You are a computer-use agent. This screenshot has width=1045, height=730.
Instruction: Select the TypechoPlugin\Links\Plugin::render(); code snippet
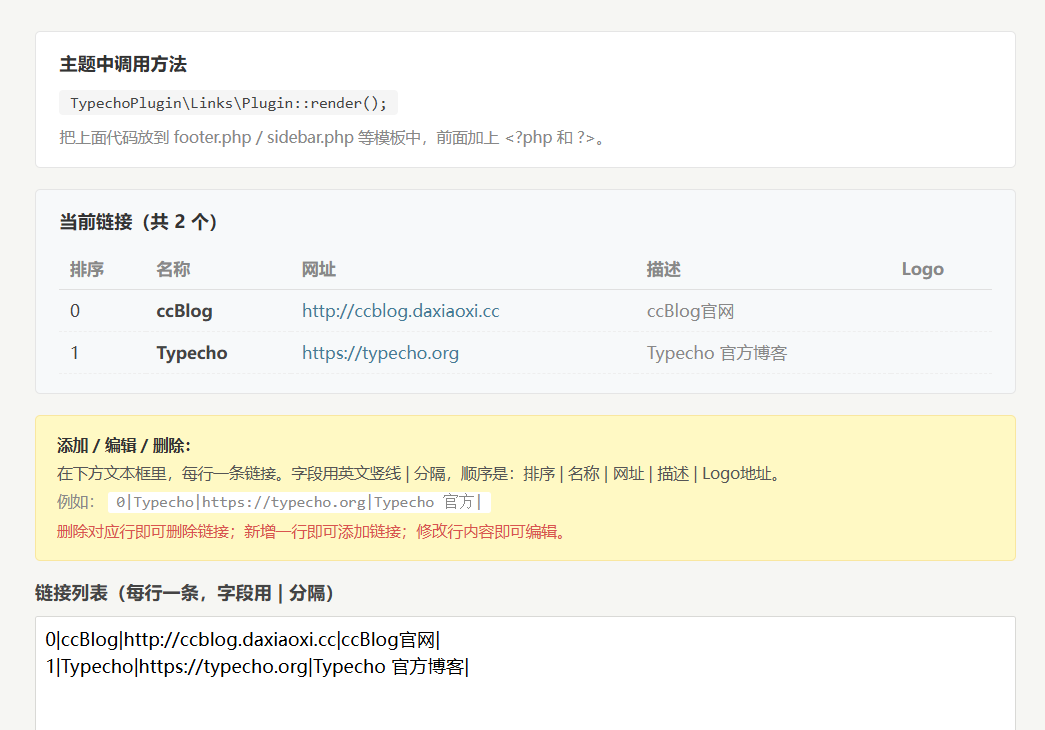click(x=229, y=103)
